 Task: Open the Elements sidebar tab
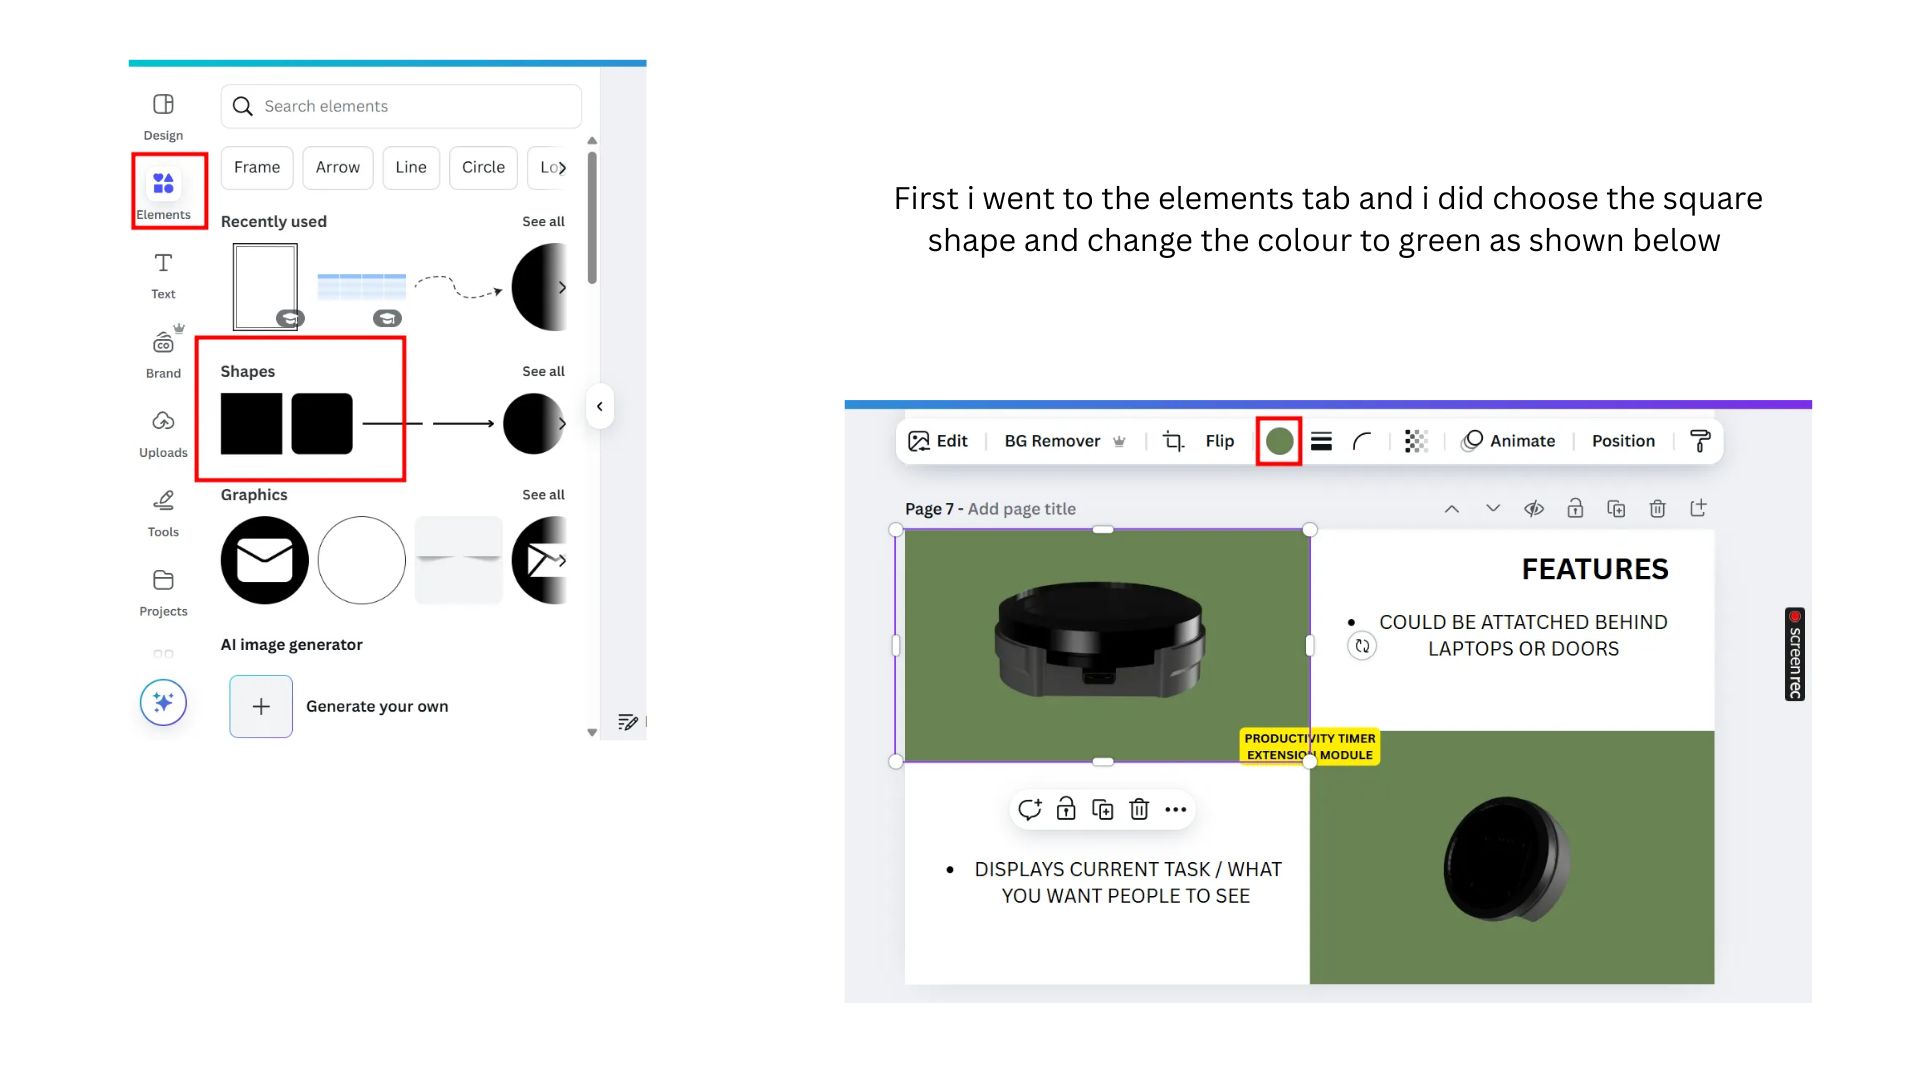[x=163, y=196]
